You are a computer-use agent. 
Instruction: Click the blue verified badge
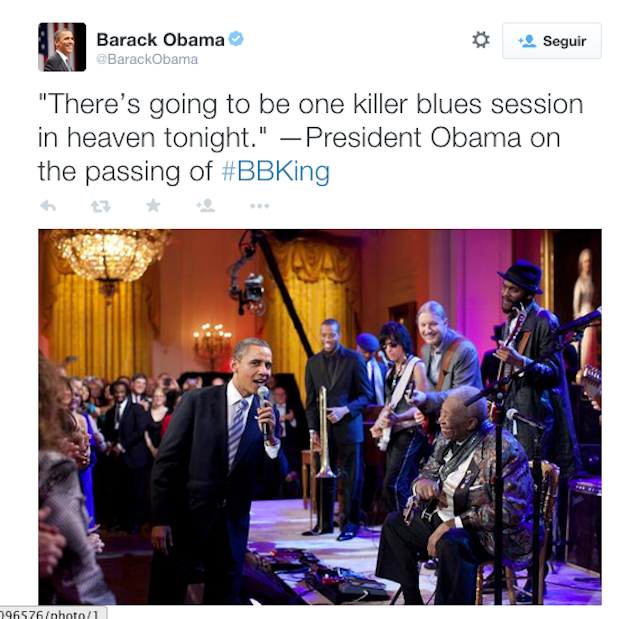pyautogui.click(x=236, y=39)
